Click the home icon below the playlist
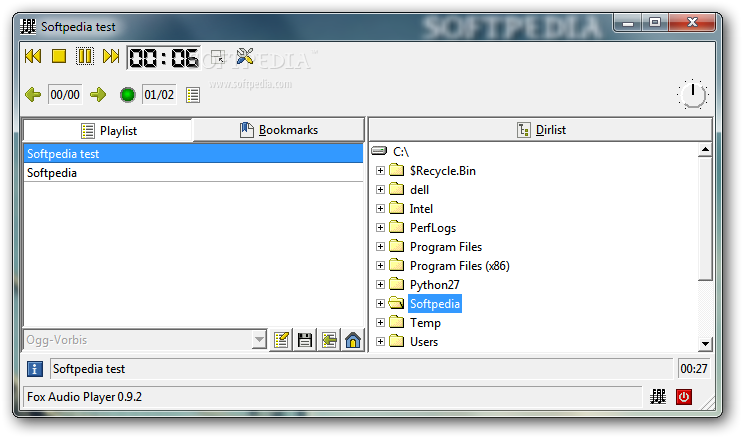This screenshot has height=438, width=743. coord(353,340)
